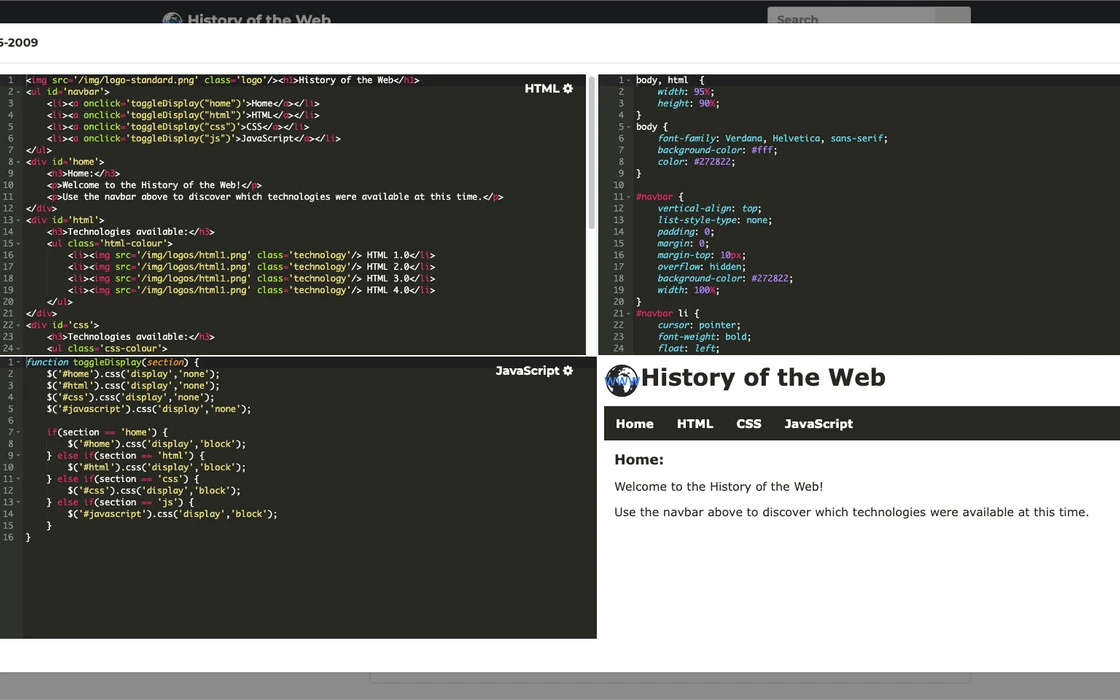Fold the toggleDisplay function at JavaScript line 1
Viewport: 1120px width, 700px height.
pyautogui.click(x=19, y=362)
